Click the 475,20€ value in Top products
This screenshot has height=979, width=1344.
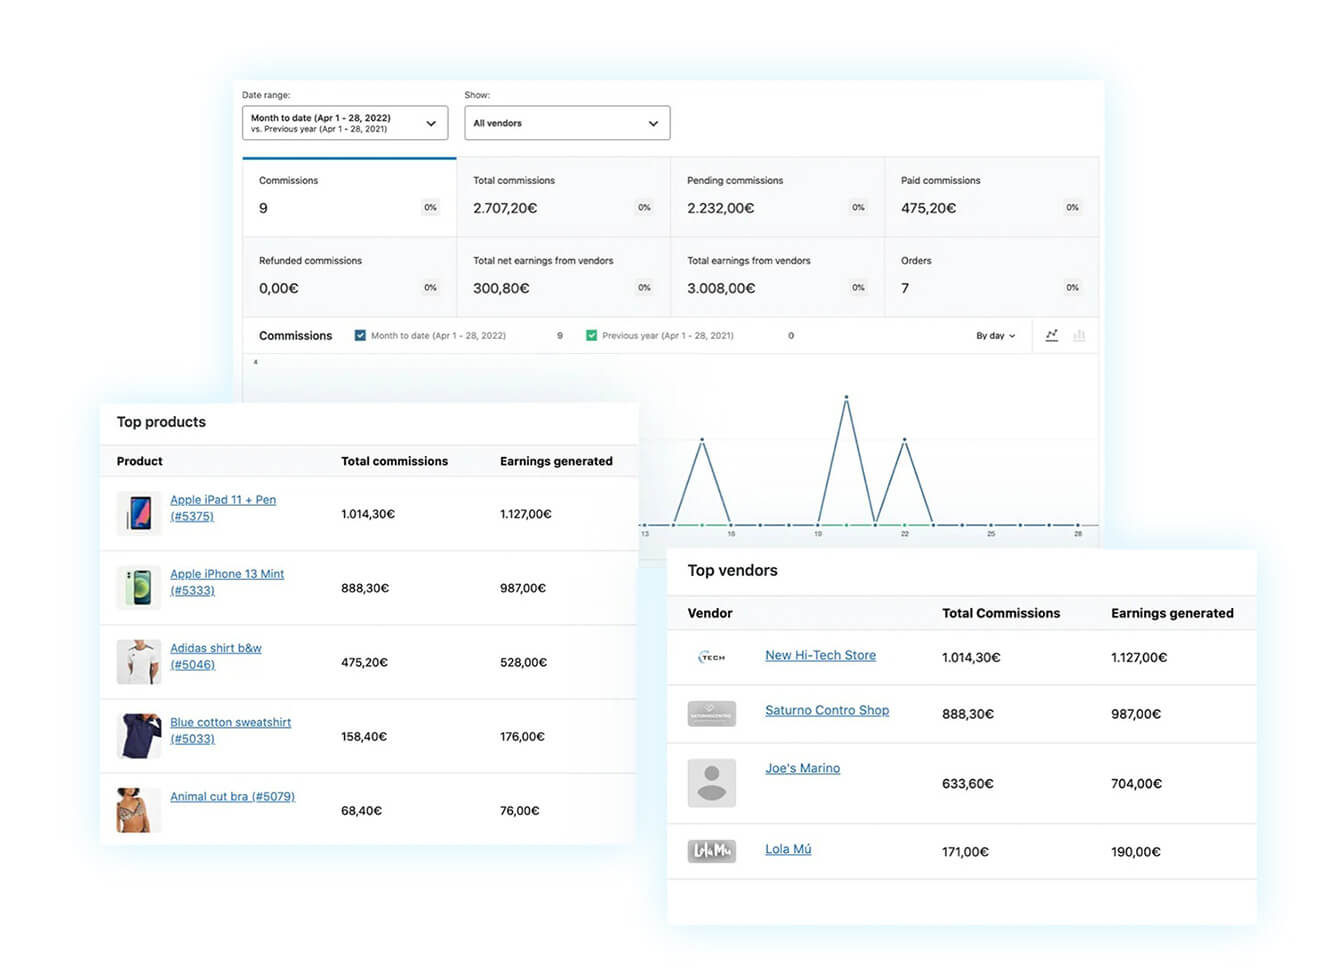point(364,662)
